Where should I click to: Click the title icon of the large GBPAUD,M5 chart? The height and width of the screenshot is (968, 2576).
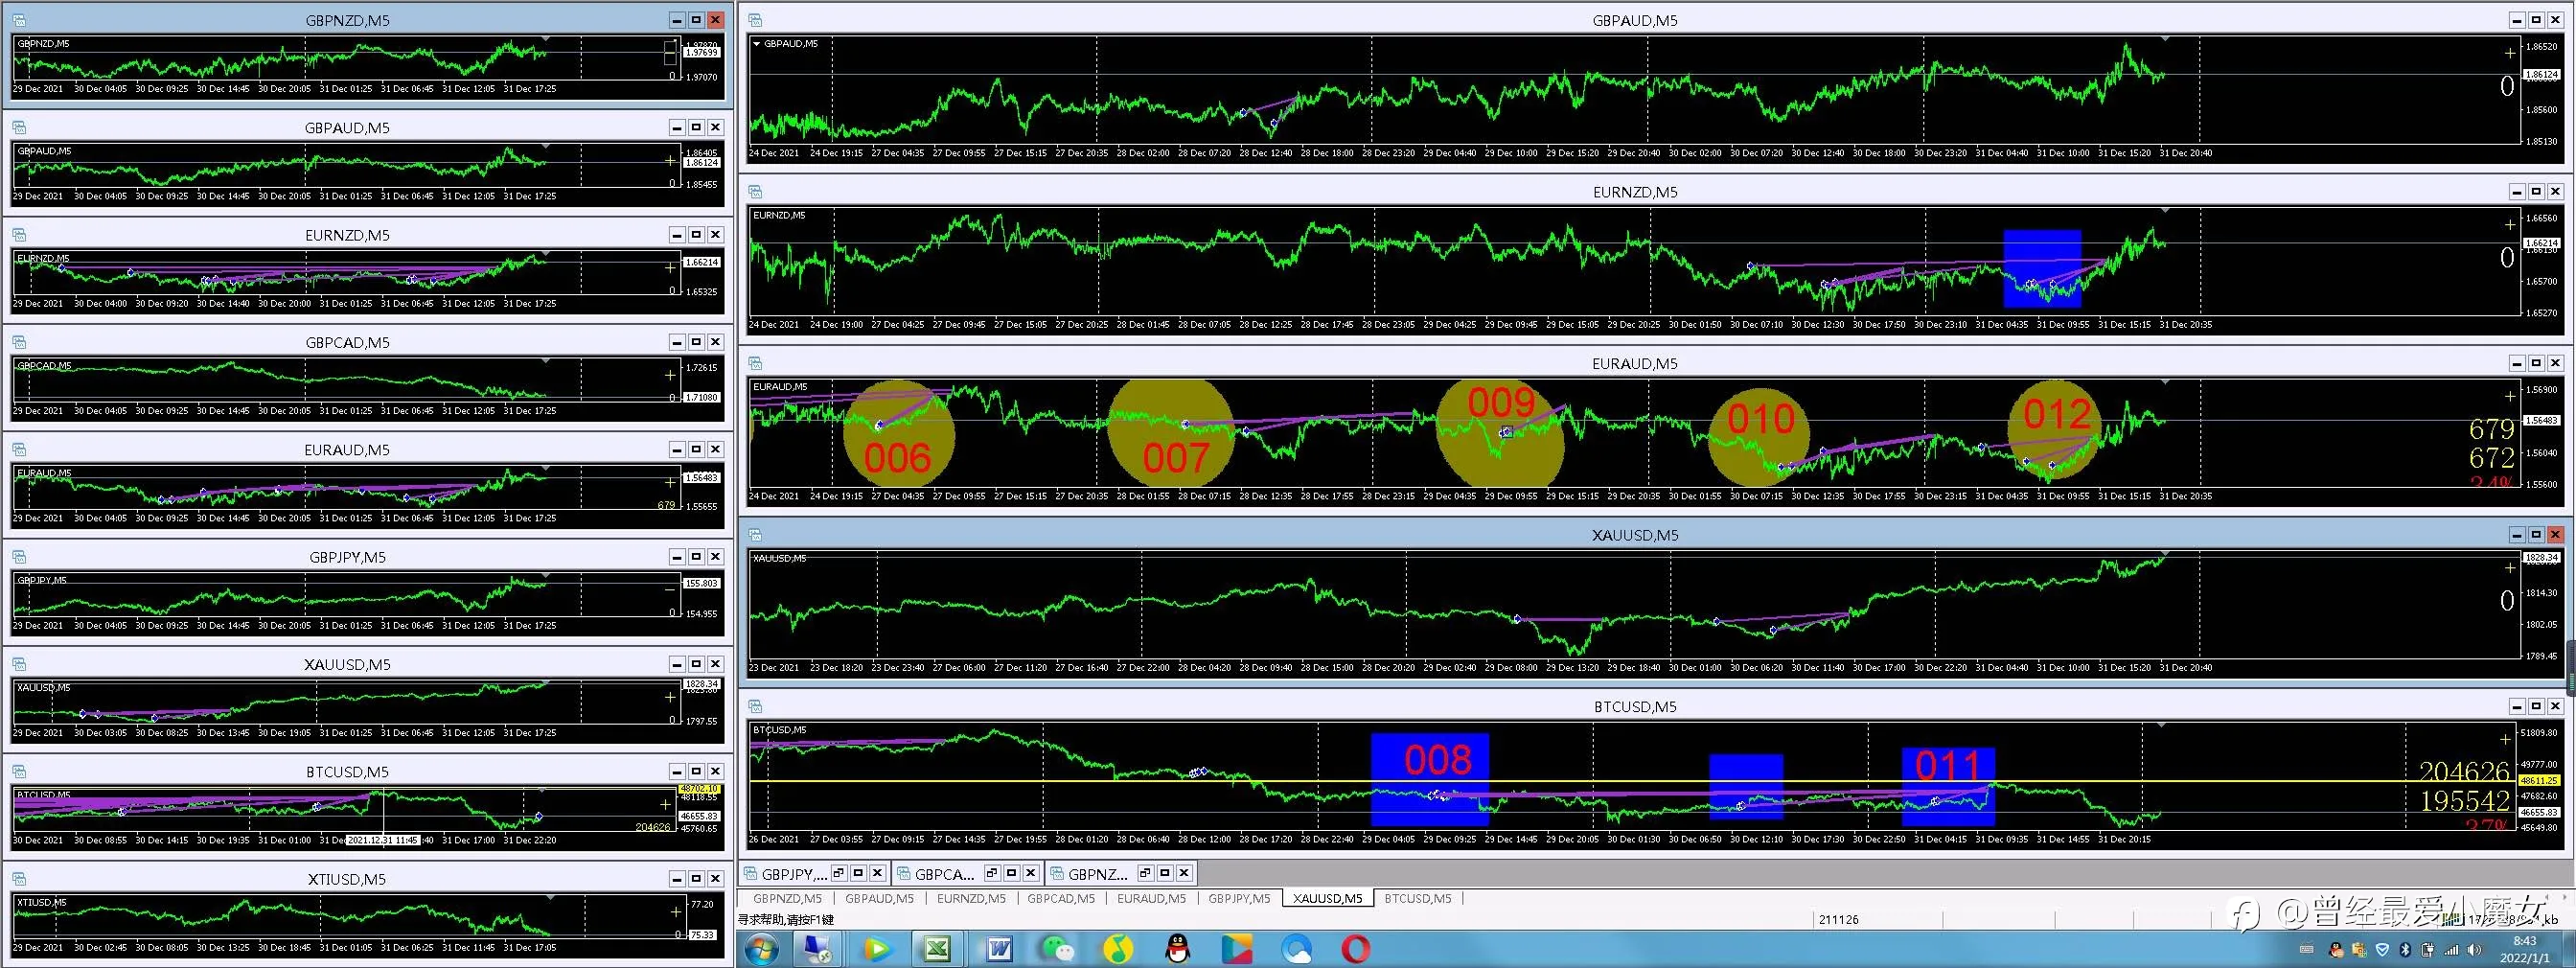point(756,20)
